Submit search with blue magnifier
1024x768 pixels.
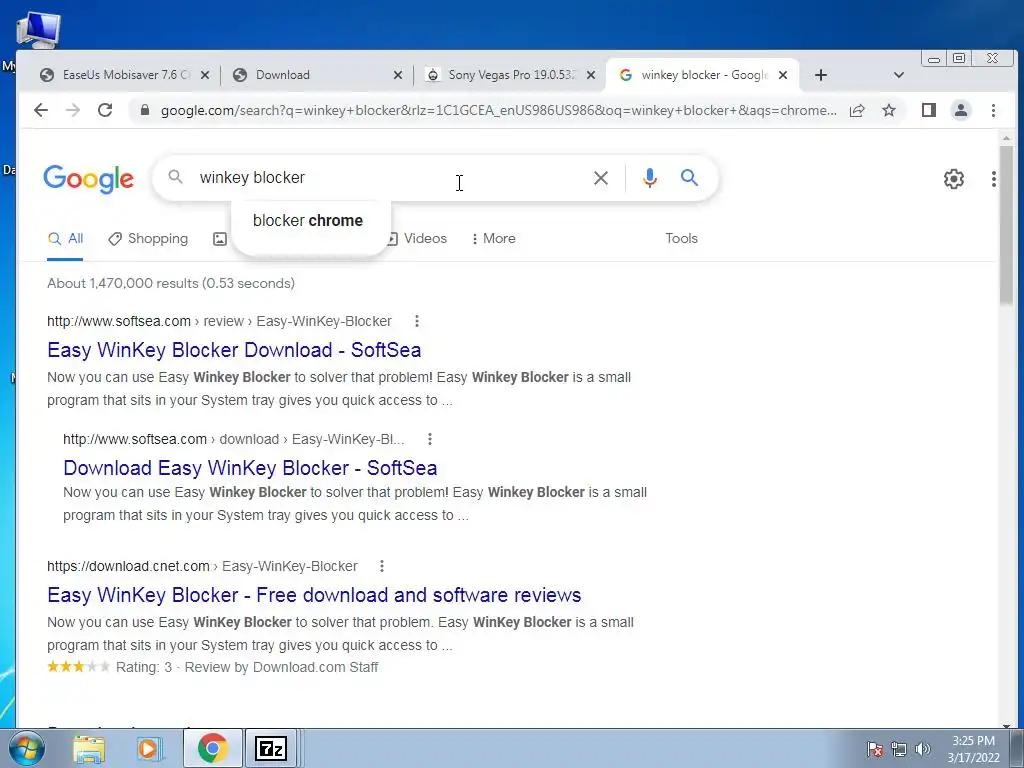(x=689, y=178)
